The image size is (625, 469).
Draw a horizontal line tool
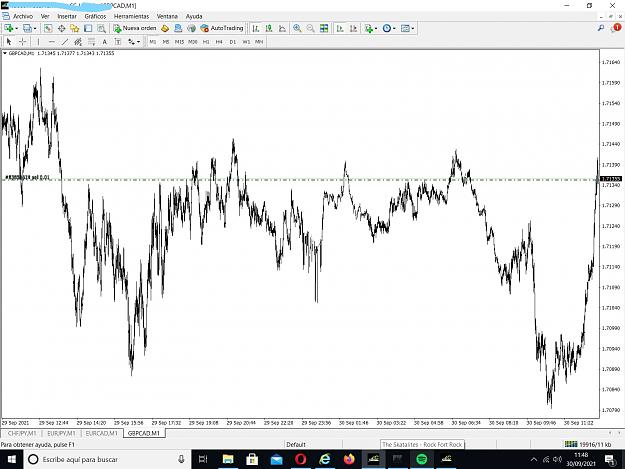coord(51,41)
